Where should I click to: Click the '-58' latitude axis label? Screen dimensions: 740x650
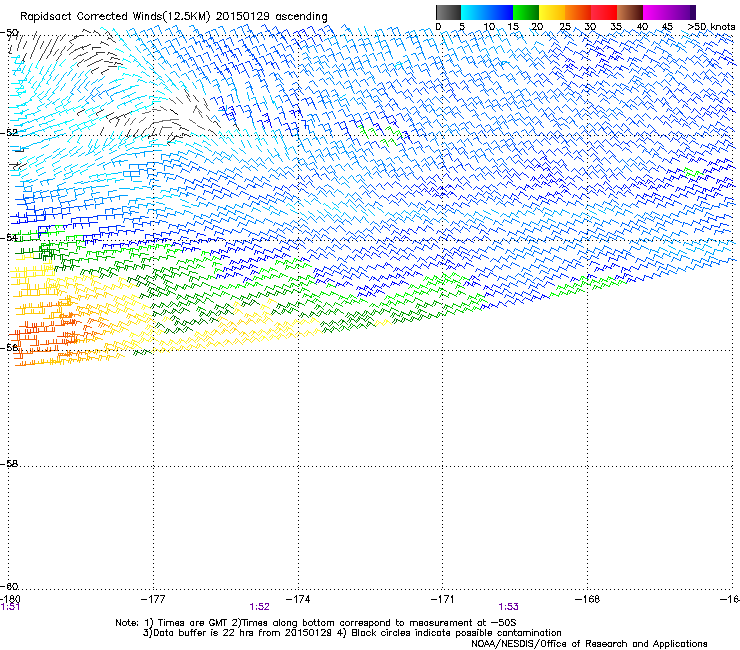[10, 464]
